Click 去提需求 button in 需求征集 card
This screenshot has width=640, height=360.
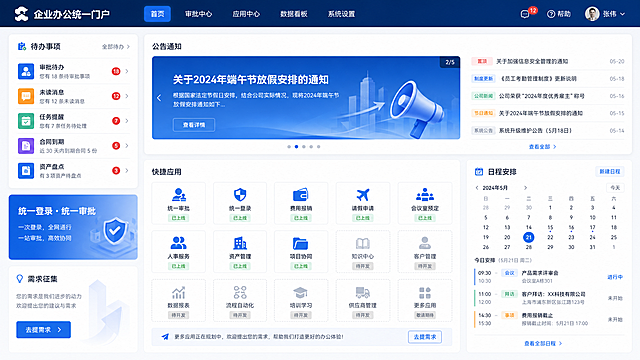point(44,330)
